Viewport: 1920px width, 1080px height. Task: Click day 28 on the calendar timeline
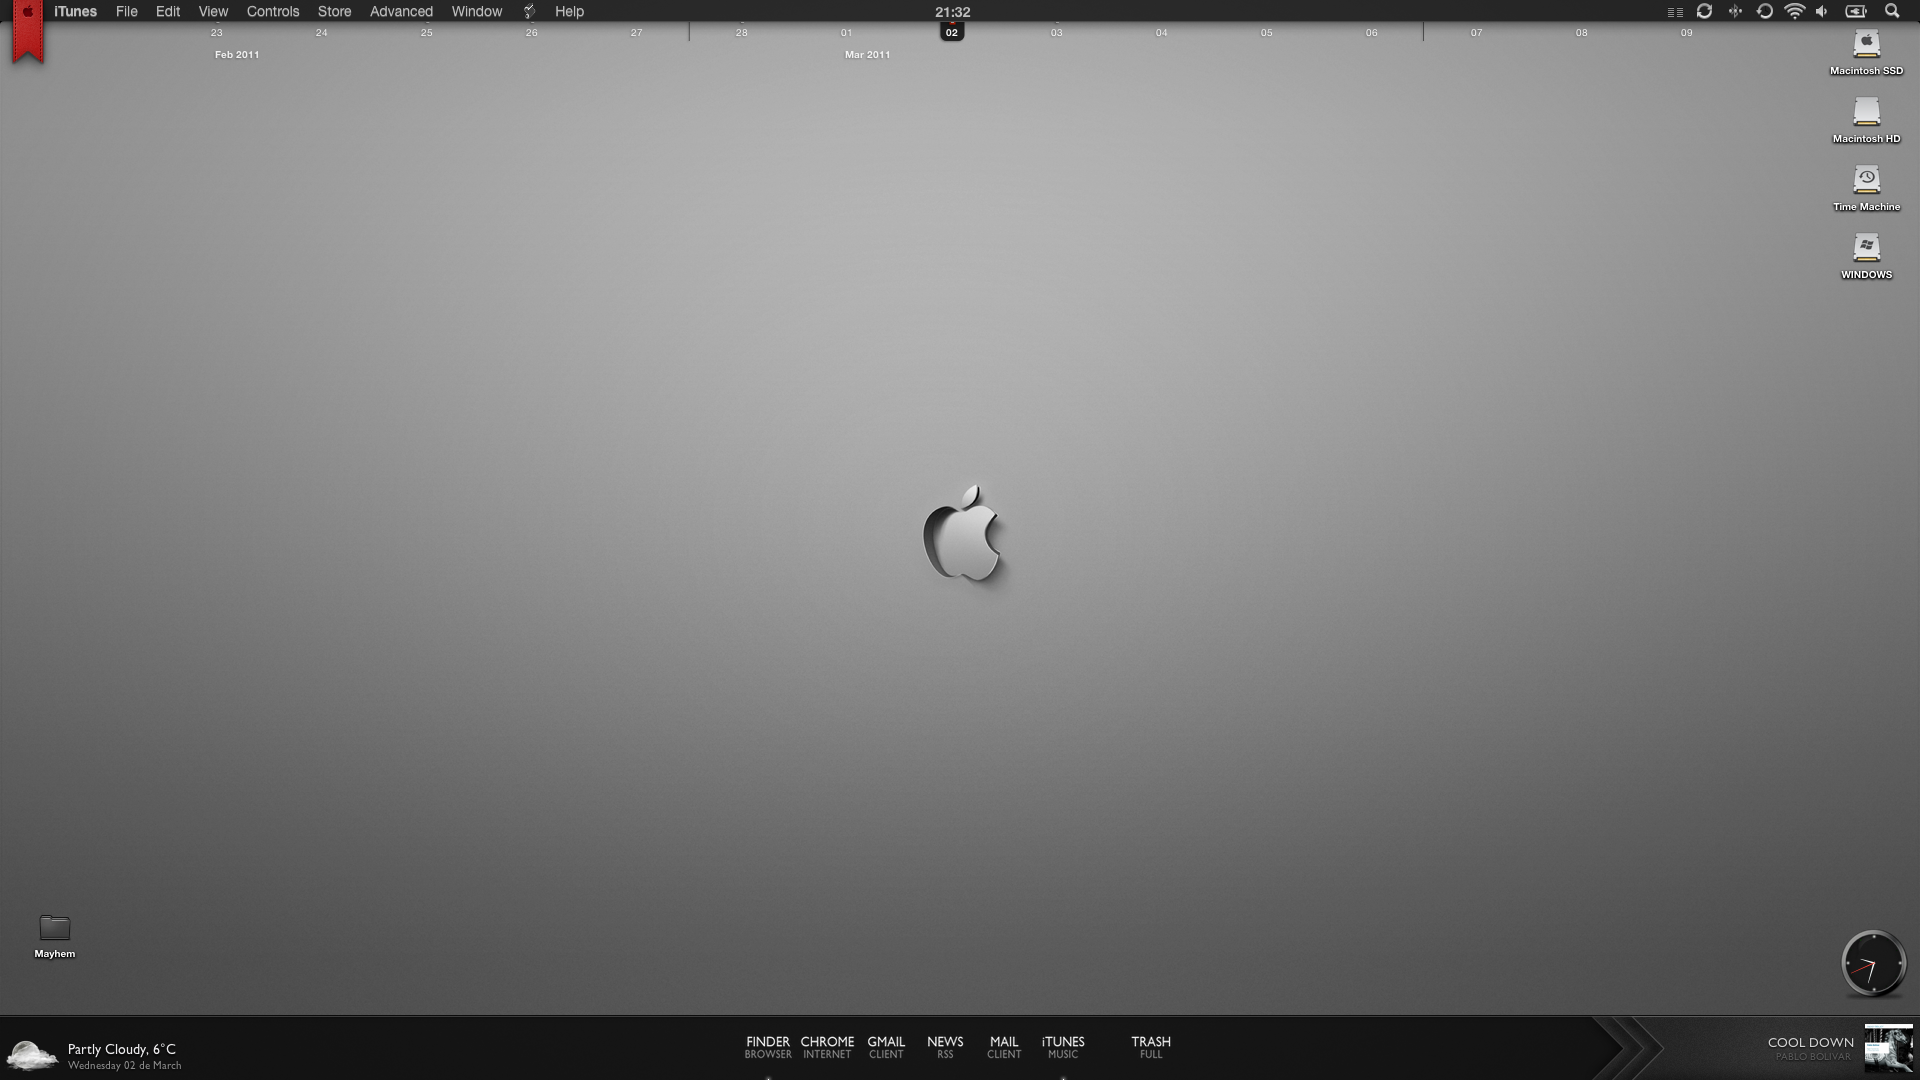(x=741, y=33)
